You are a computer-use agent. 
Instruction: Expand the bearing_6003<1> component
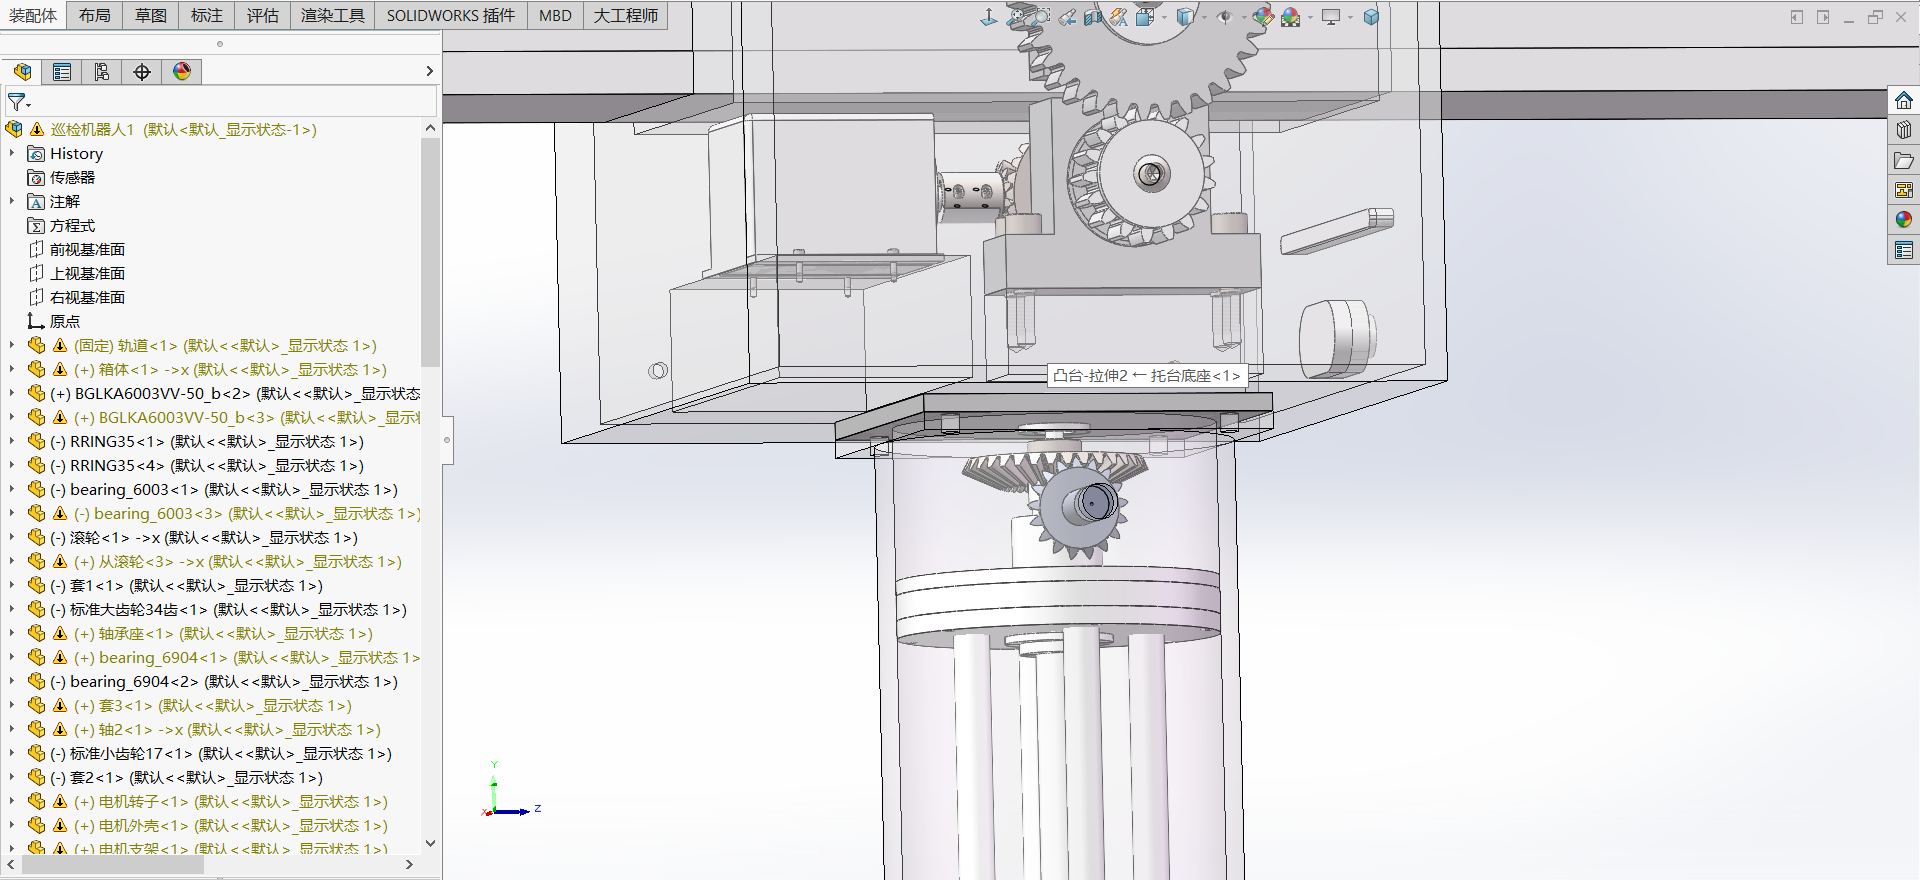pos(12,489)
